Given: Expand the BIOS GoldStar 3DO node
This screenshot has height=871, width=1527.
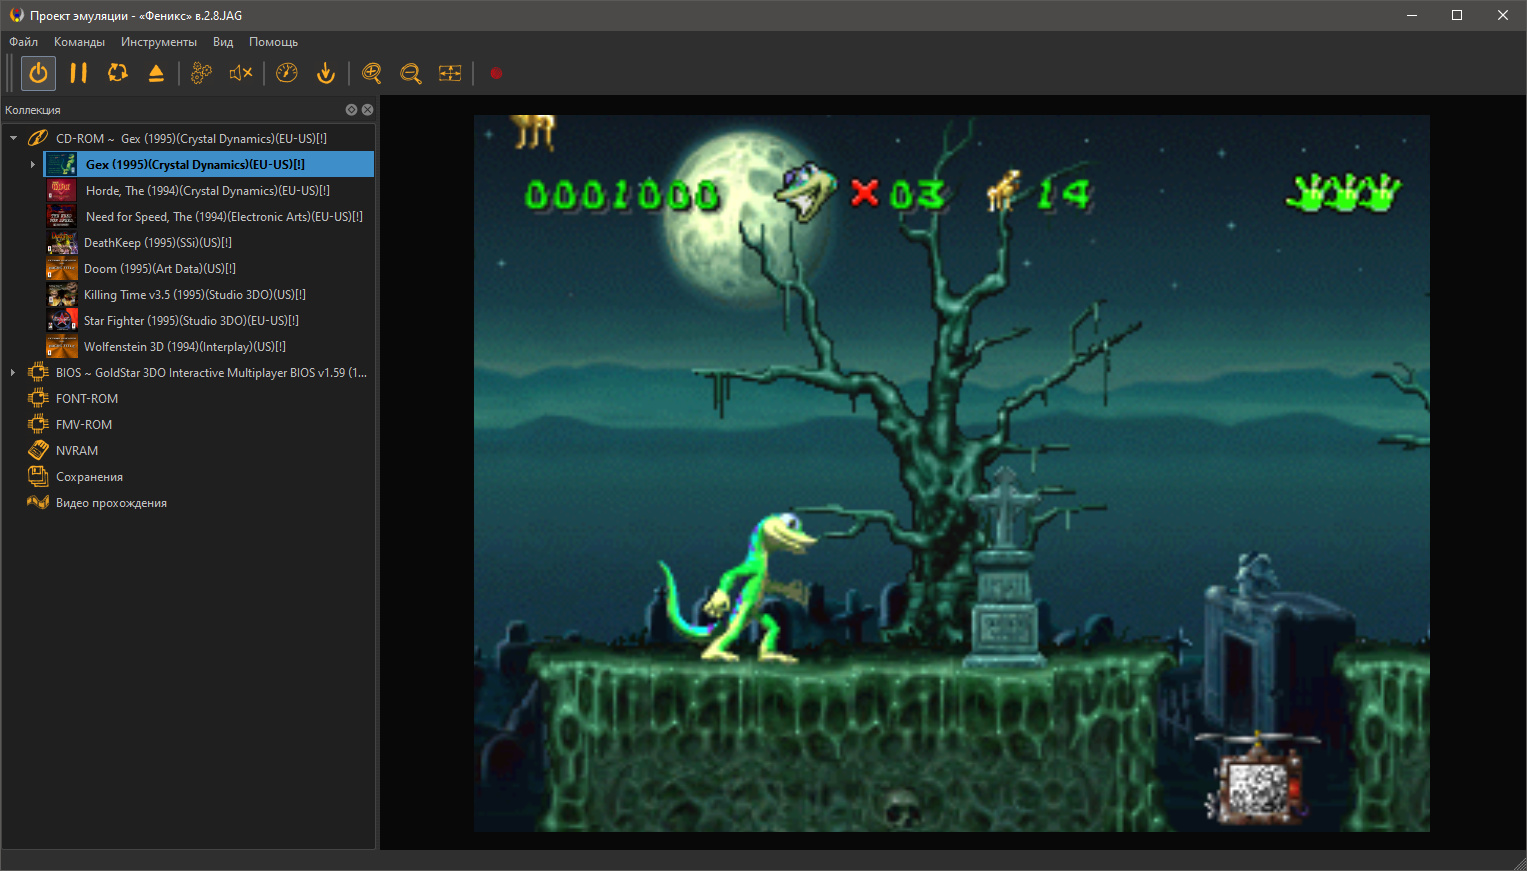Looking at the screenshot, I should pos(13,372).
